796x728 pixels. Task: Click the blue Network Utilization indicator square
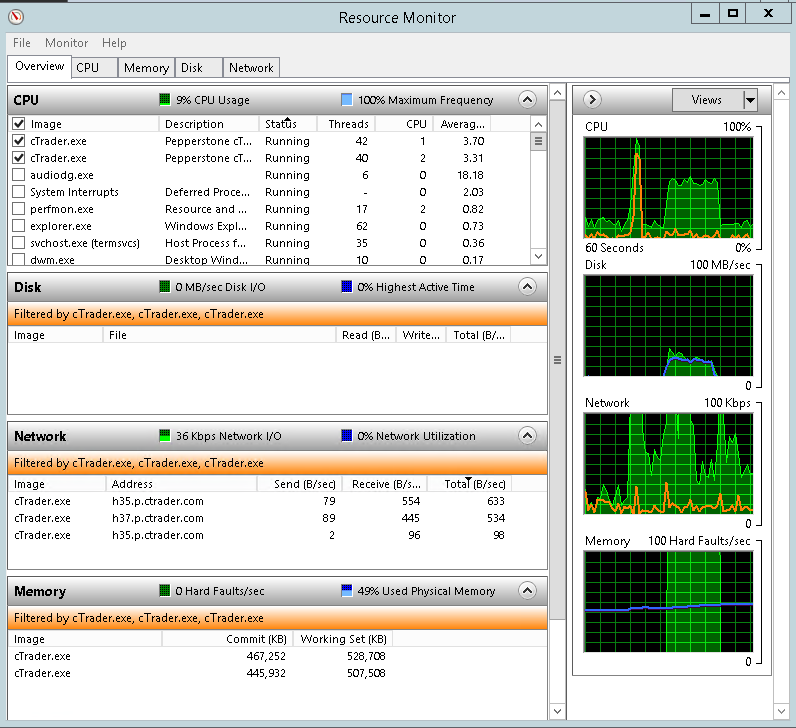coord(347,436)
